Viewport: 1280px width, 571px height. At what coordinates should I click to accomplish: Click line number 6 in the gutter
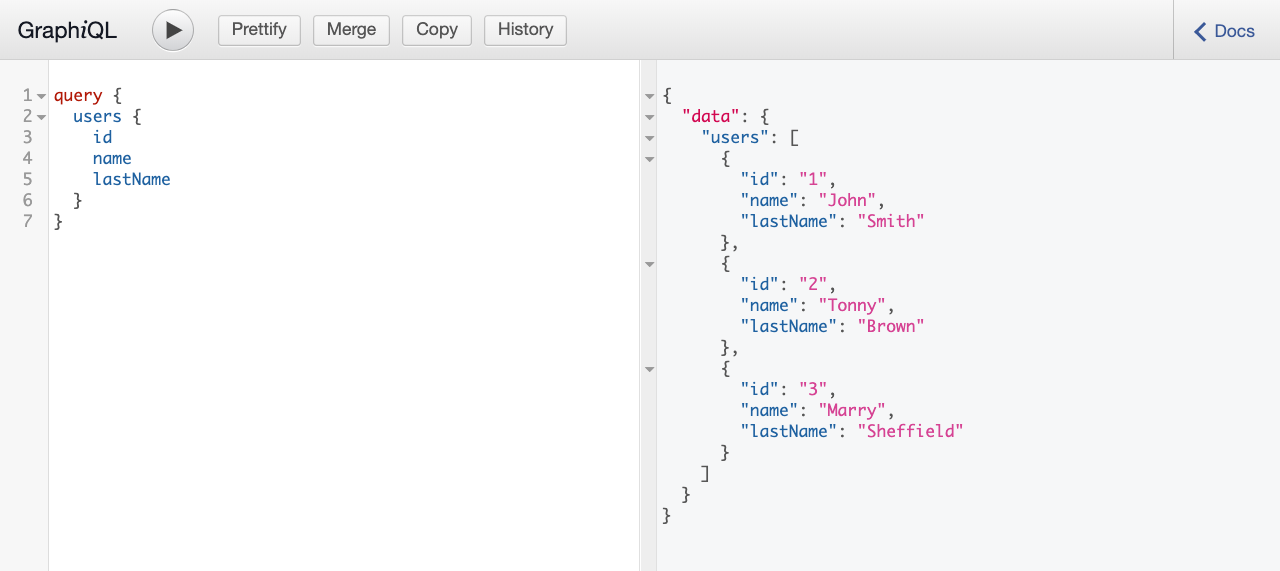point(27,201)
